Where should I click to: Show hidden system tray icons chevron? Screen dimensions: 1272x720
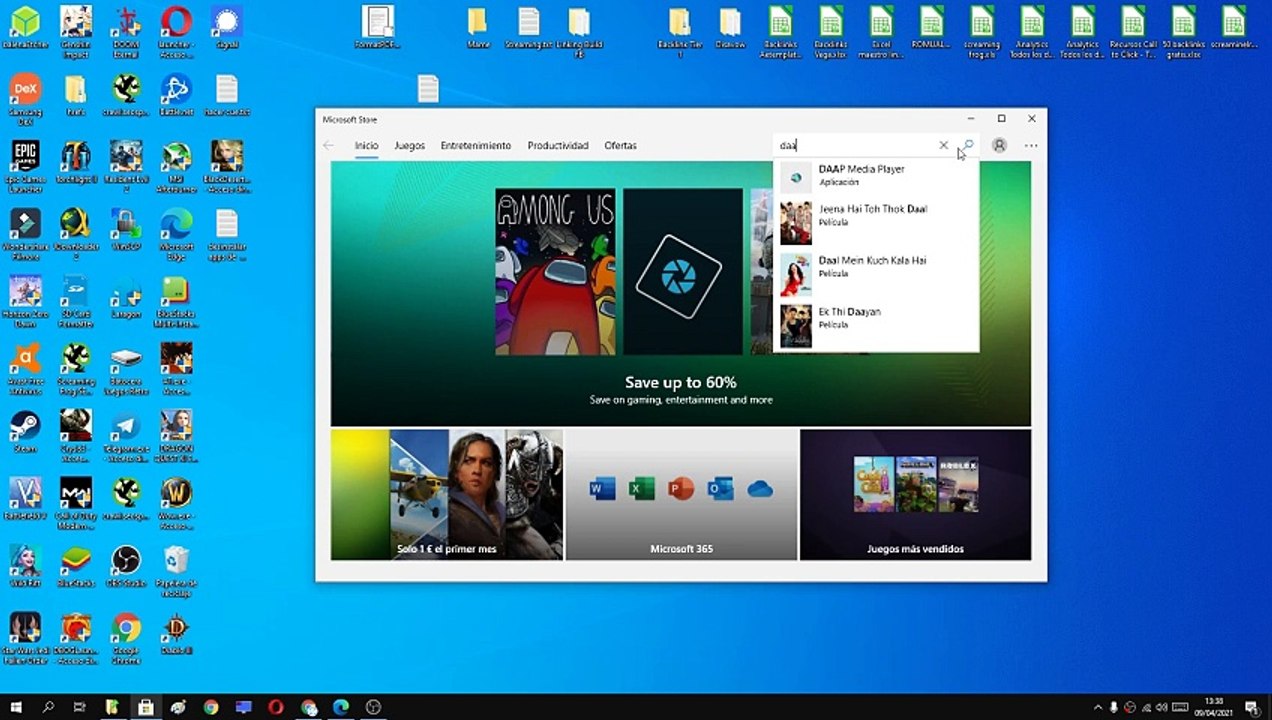[1097, 707]
